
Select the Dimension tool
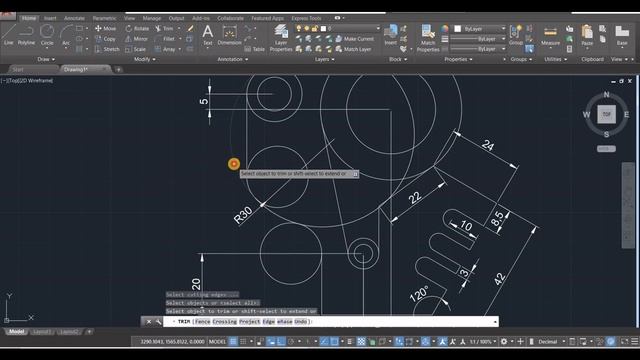tap(229, 34)
